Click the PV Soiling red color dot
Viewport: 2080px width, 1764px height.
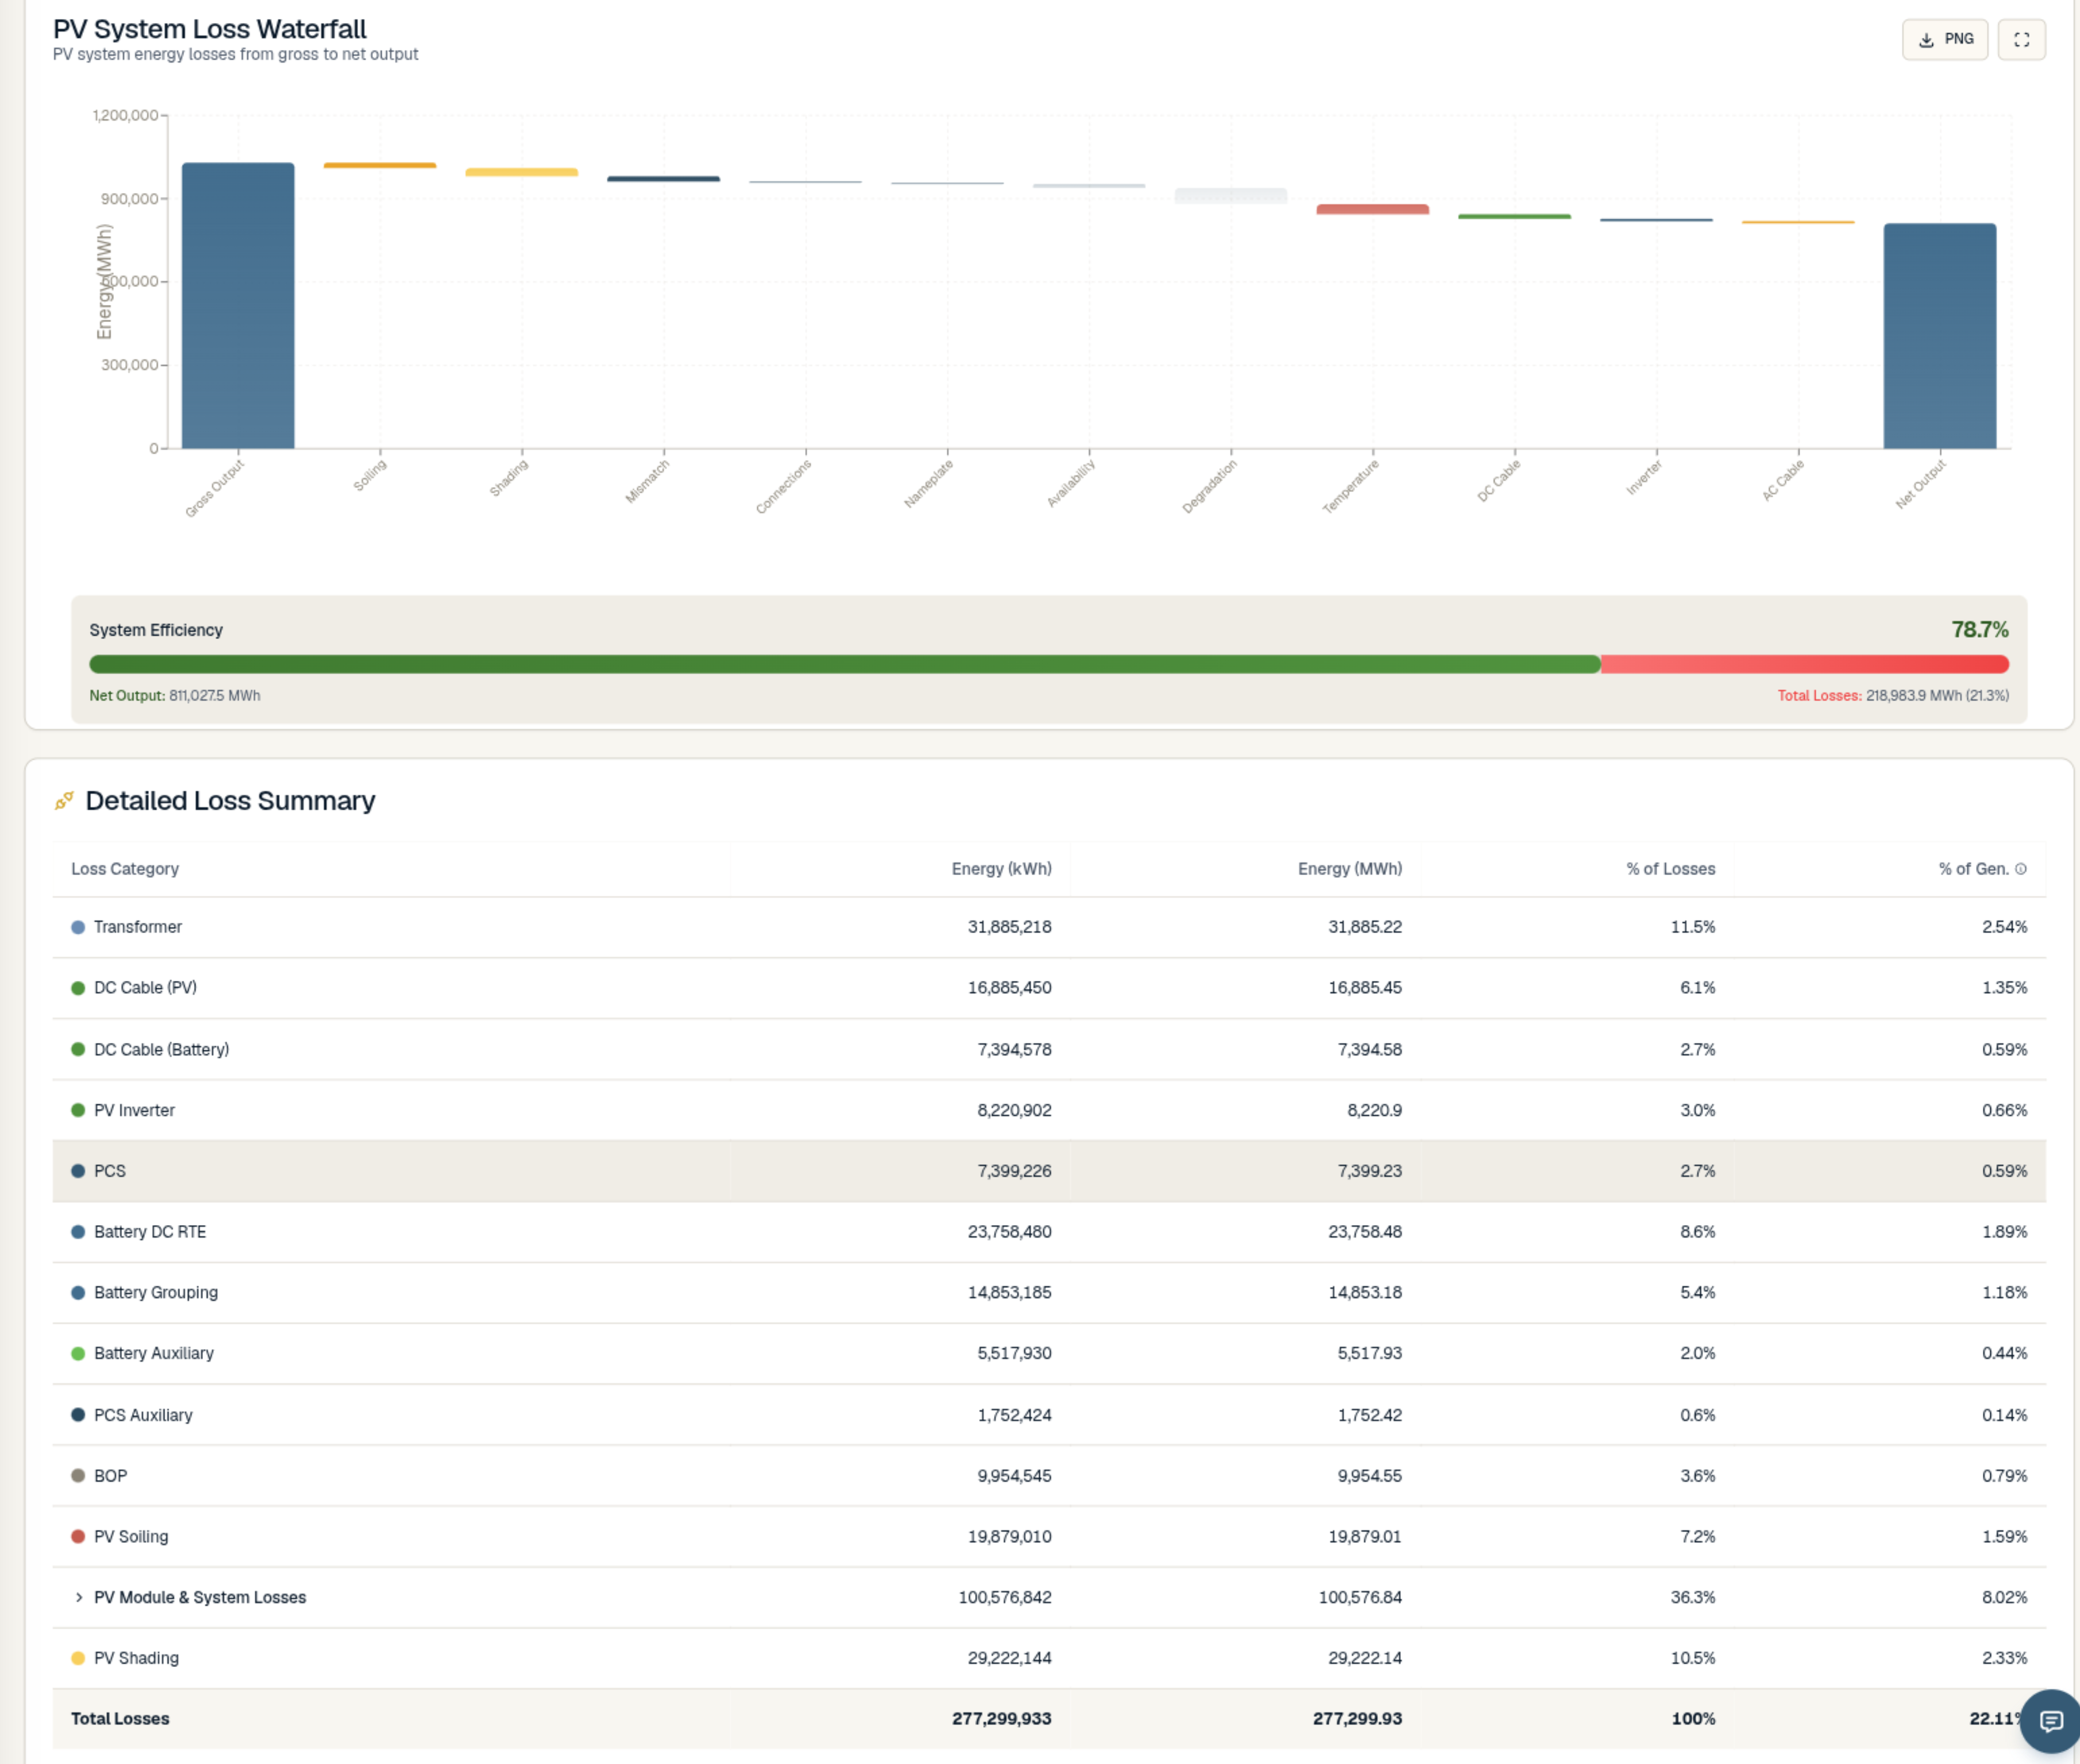pos(78,1536)
